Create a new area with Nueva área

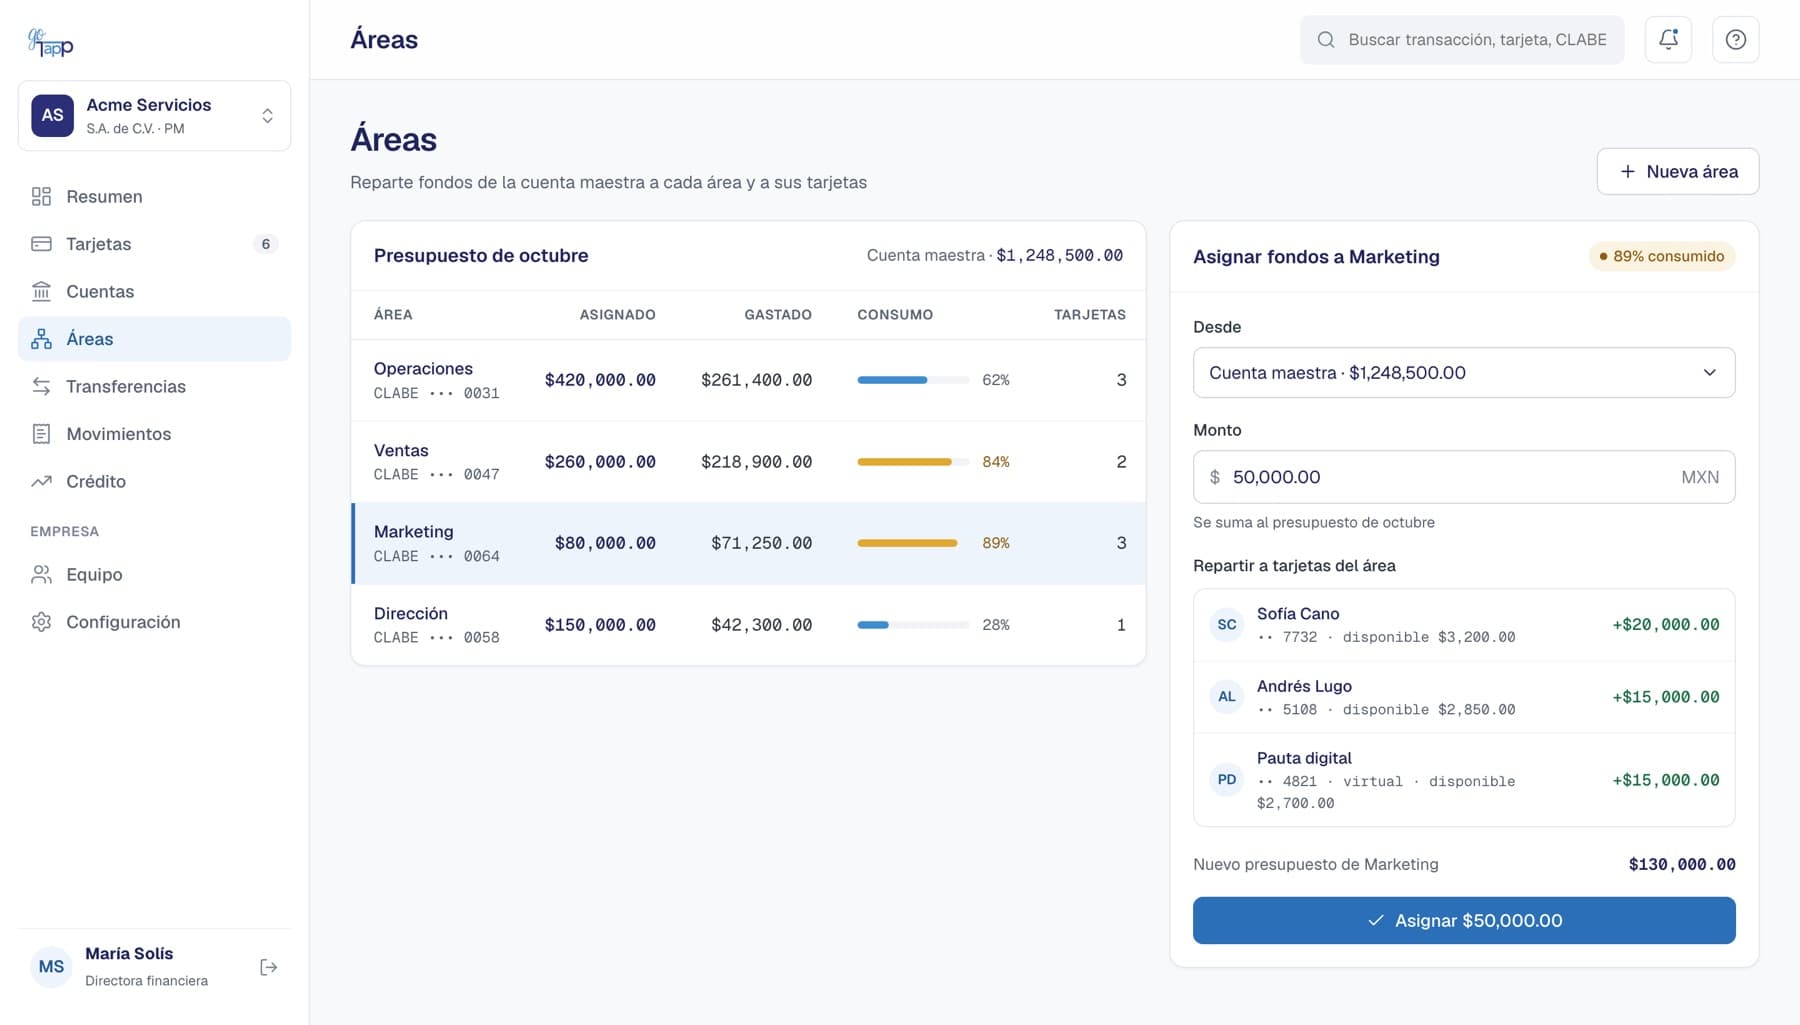click(1677, 171)
